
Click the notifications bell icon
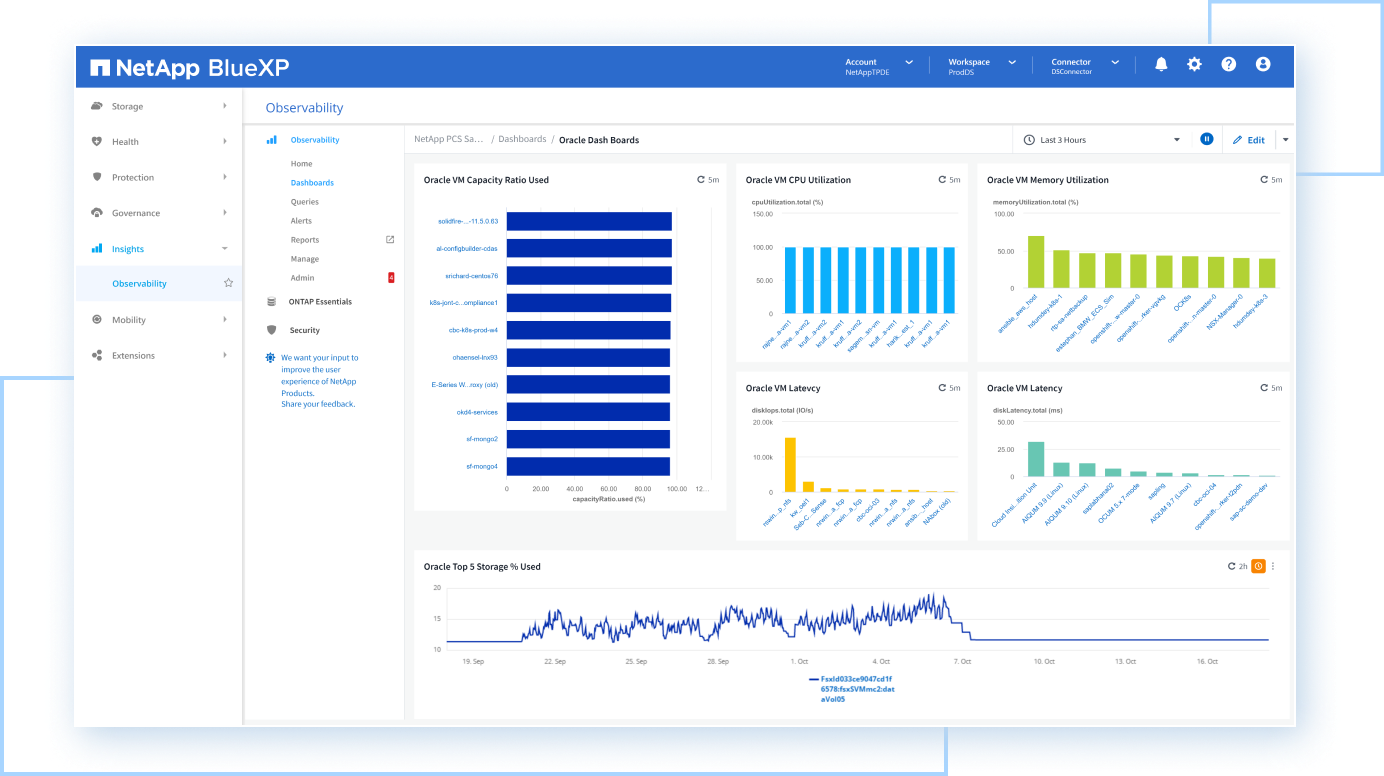coord(1161,64)
